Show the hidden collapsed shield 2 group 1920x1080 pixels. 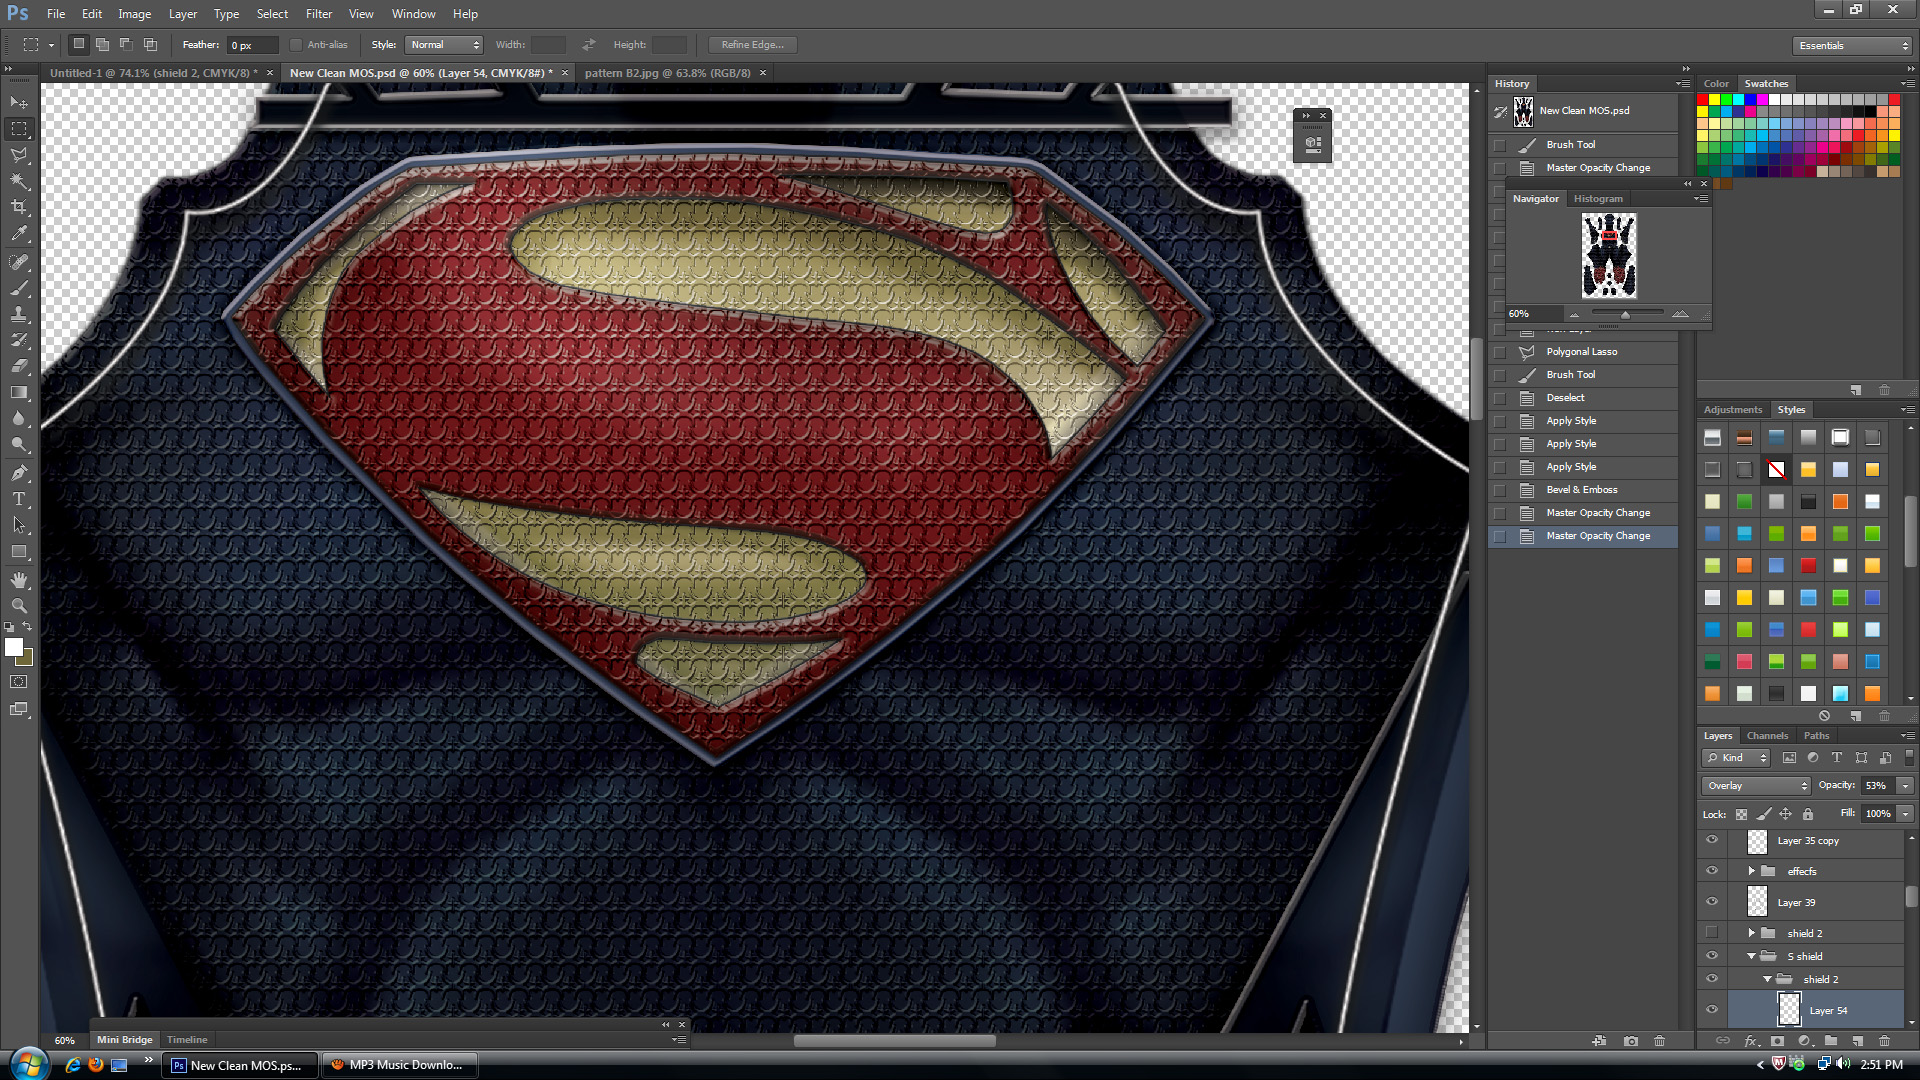point(1712,933)
